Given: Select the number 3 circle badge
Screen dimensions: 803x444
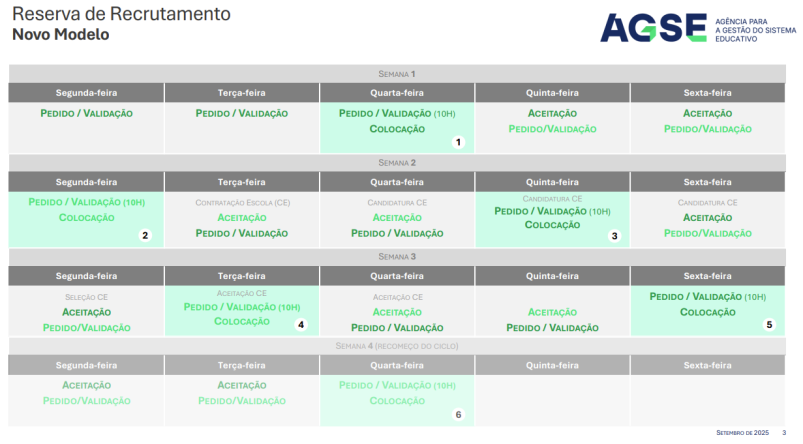Looking at the screenshot, I should [614, 236].
